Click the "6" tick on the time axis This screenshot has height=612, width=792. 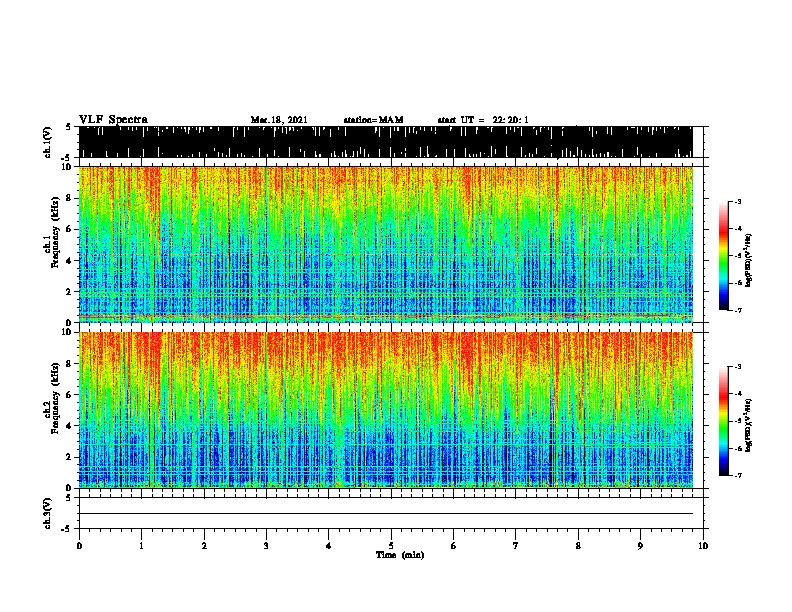coord(454,546)
